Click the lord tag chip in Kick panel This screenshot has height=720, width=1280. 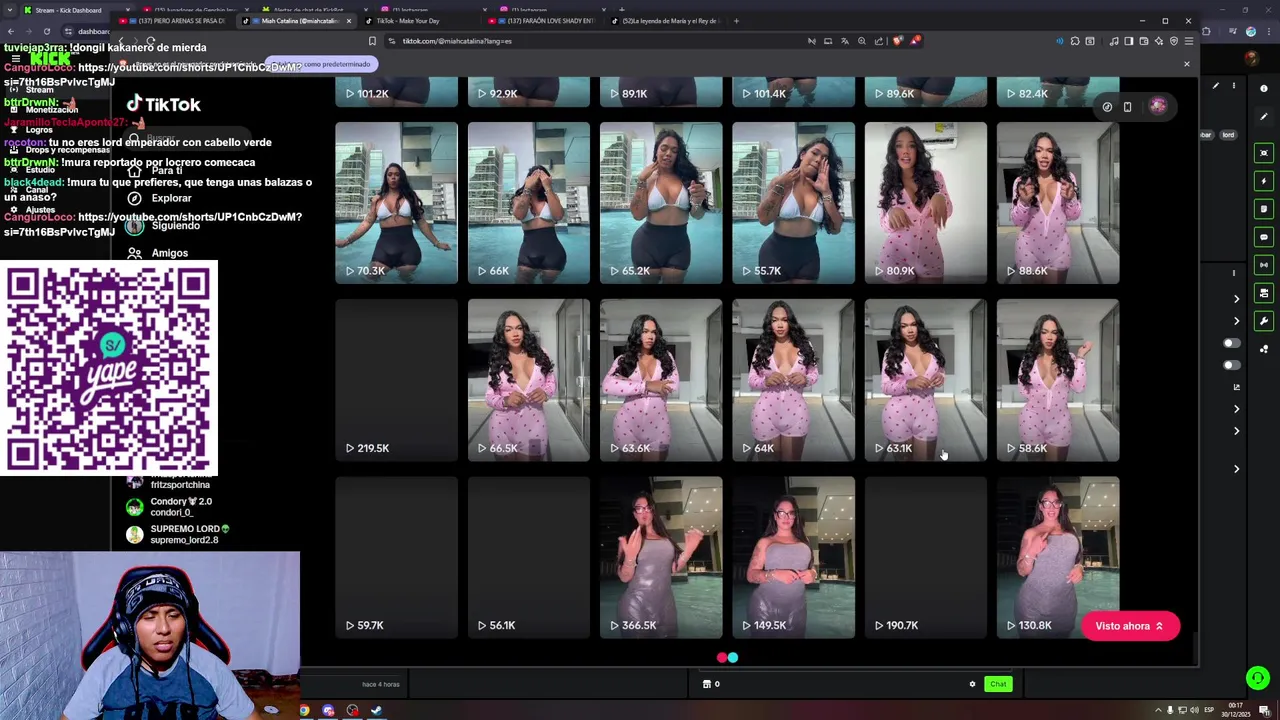pos(1228,134)
